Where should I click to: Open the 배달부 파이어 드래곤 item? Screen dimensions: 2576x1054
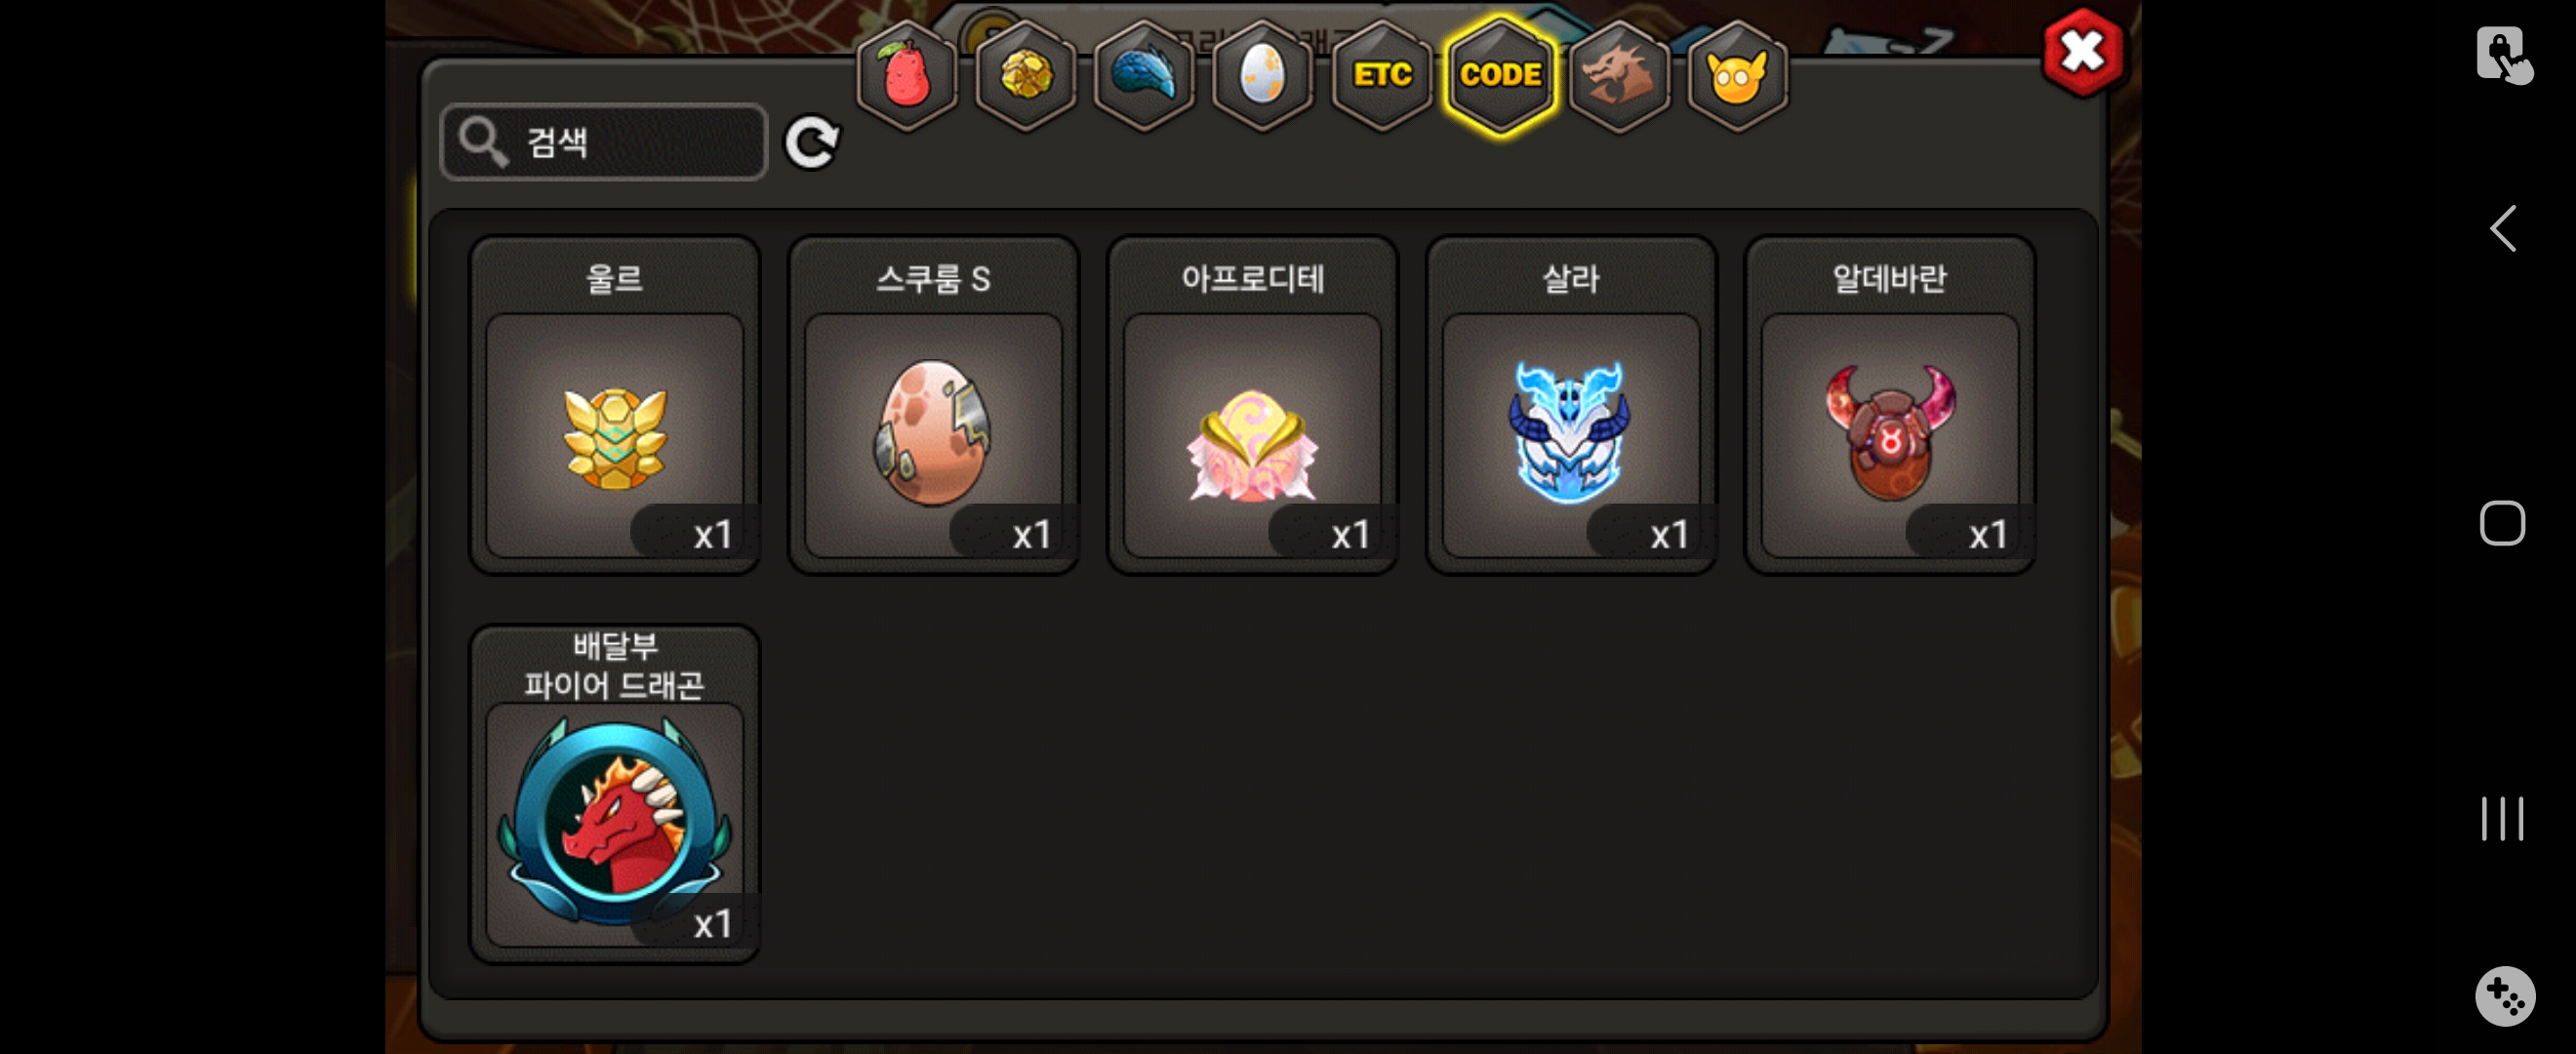pos(615,794)
